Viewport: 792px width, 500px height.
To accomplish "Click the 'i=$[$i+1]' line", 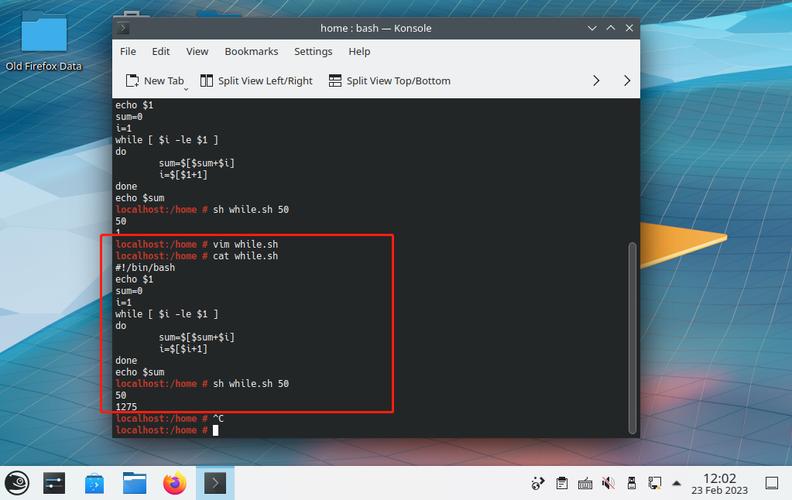I will (x=183, y=349).
